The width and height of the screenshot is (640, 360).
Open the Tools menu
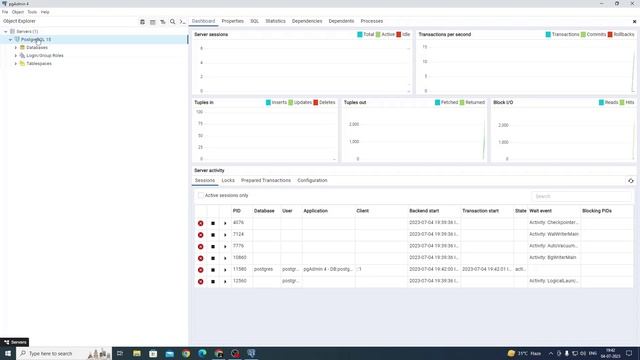click(x=32, y=12)
